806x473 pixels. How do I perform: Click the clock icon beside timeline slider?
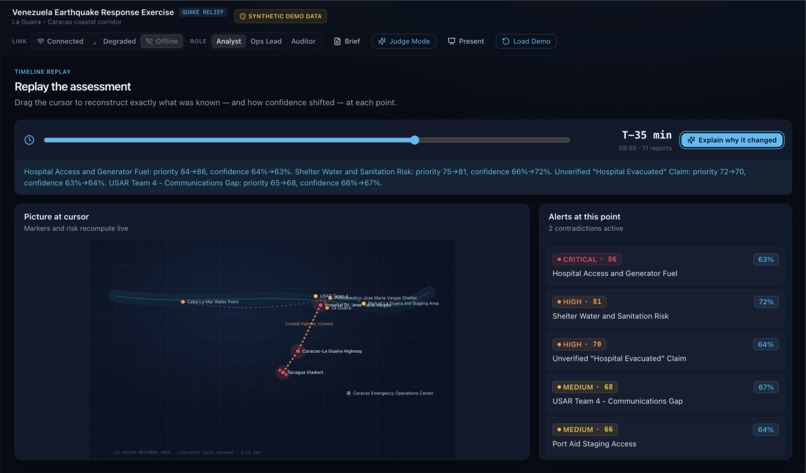(29, 140)
